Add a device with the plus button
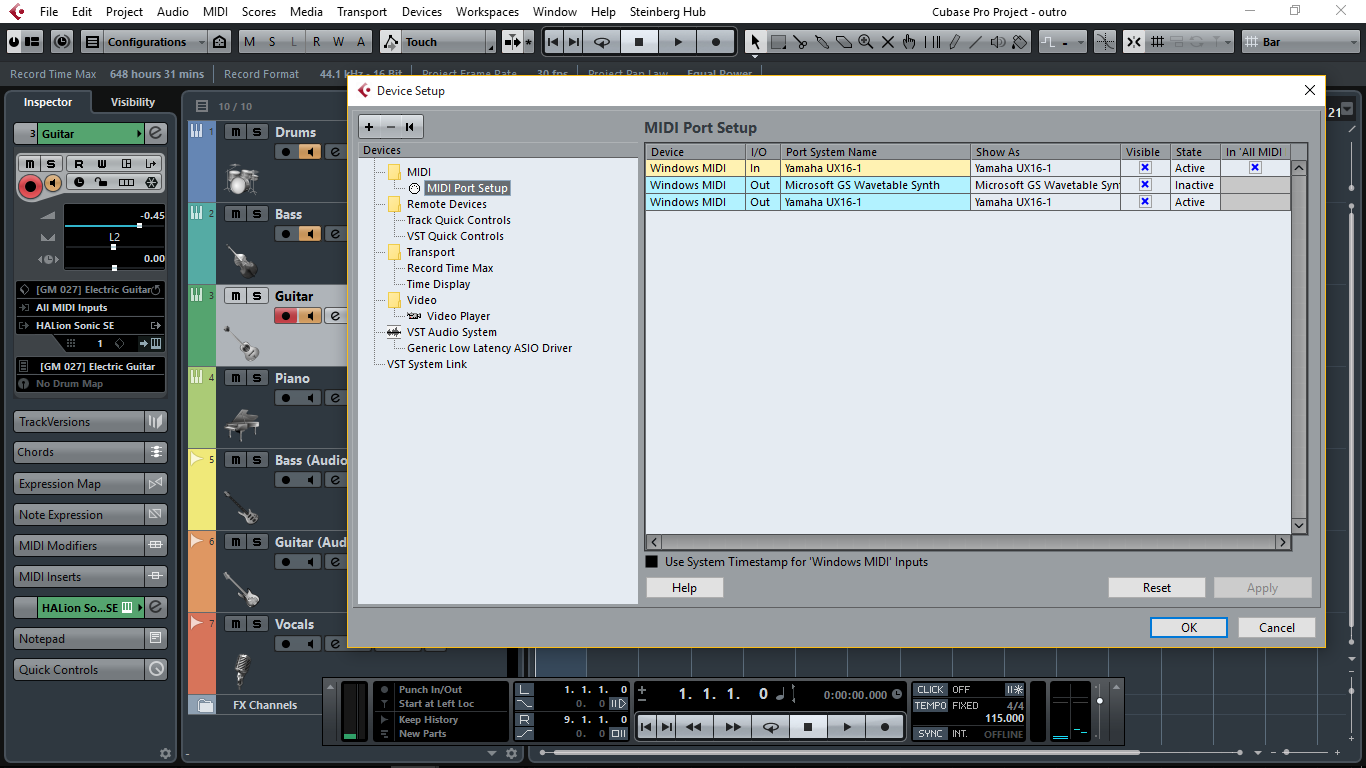1366x768 pixels. 369,126
